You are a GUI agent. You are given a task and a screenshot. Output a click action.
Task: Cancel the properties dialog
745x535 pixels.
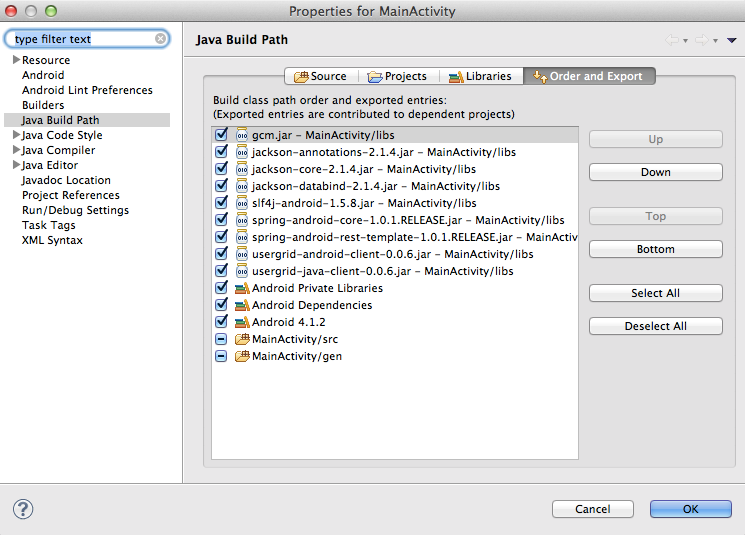coord(592,509)
